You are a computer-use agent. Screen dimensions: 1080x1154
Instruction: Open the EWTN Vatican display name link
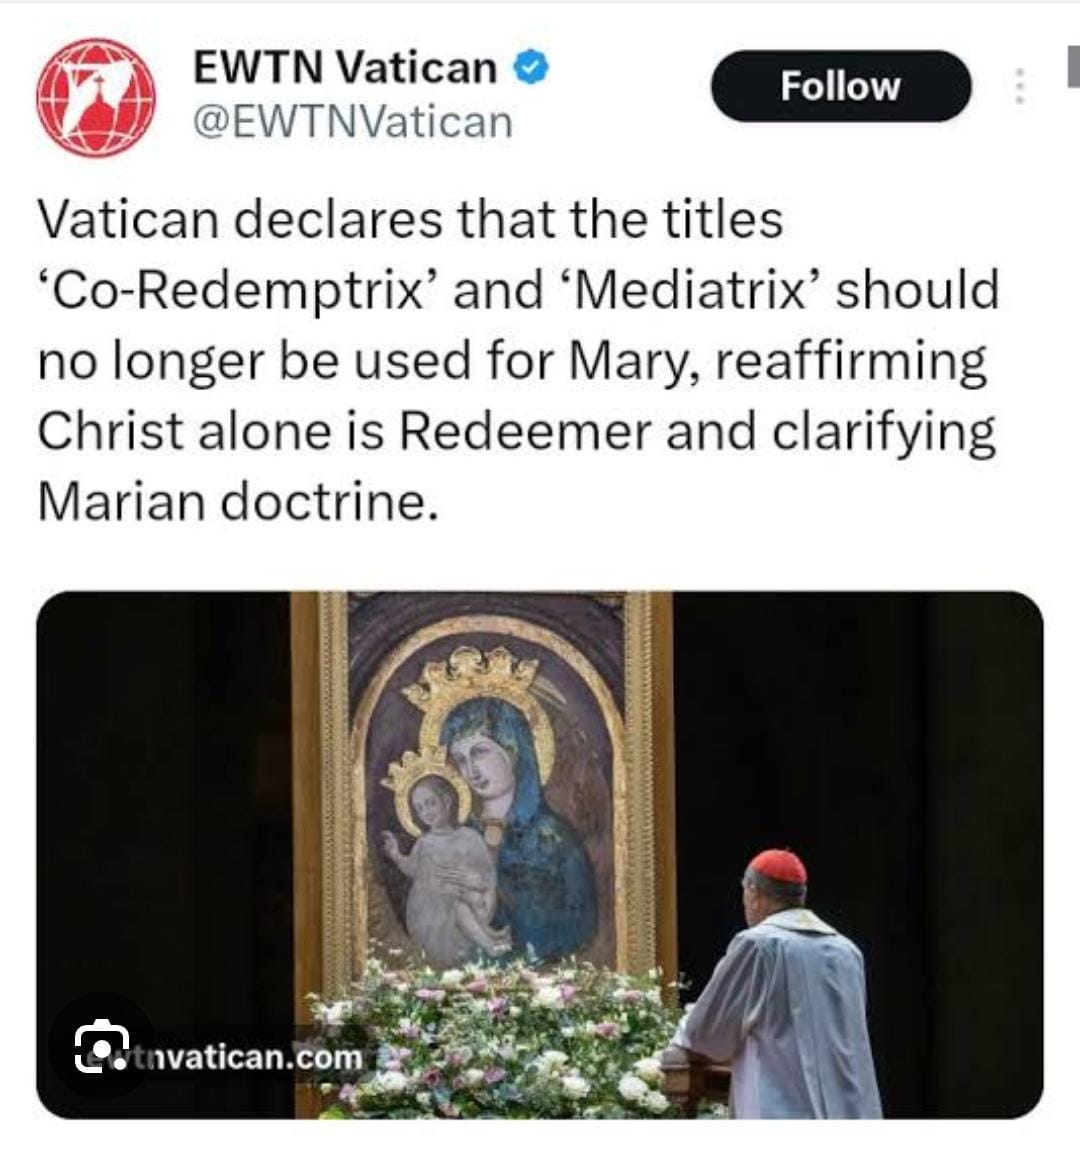click(x=345, y=68)
